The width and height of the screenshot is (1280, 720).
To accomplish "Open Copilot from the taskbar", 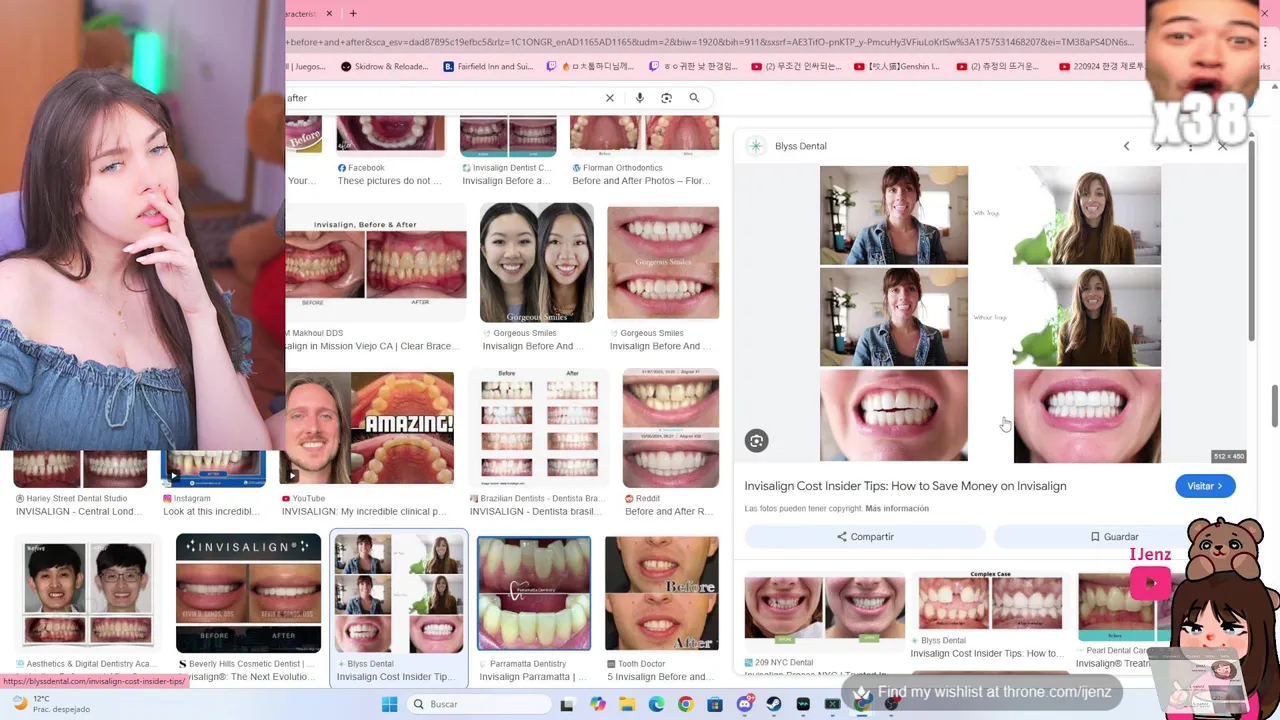I will (x=598, y=704).
